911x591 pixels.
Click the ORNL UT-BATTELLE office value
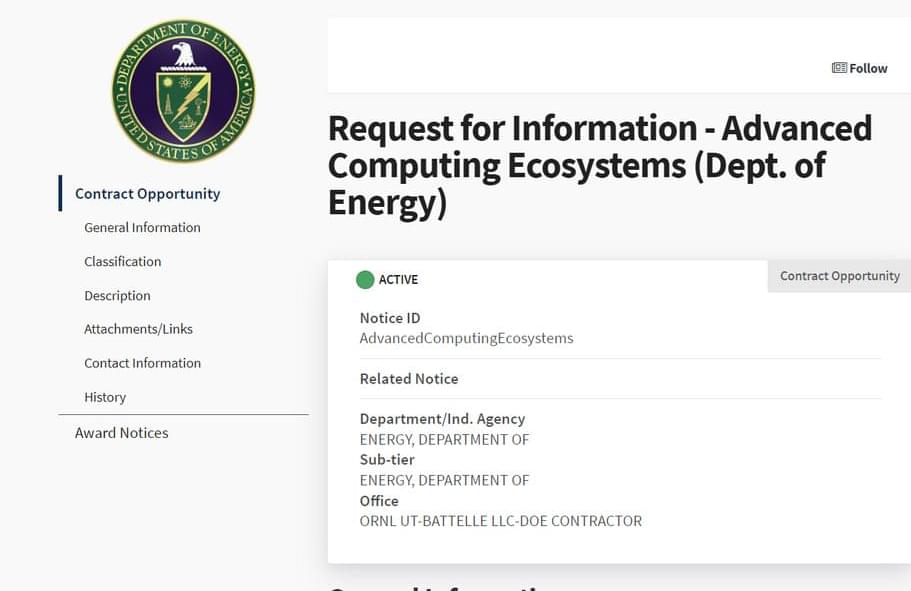(500, 521)
